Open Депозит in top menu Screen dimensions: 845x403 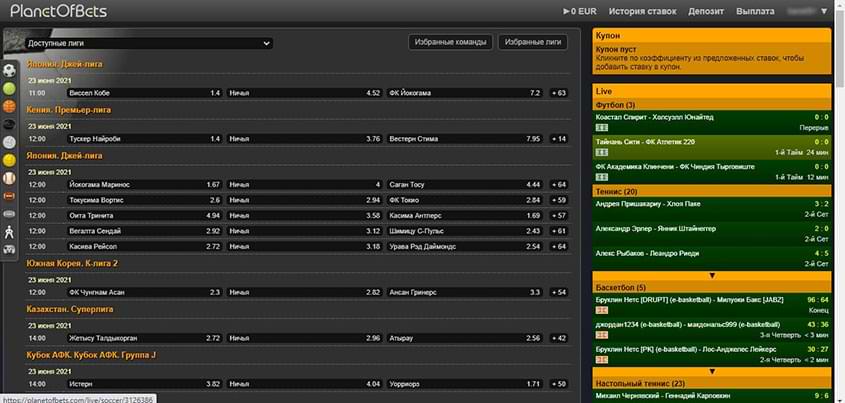tap(706, 11)
